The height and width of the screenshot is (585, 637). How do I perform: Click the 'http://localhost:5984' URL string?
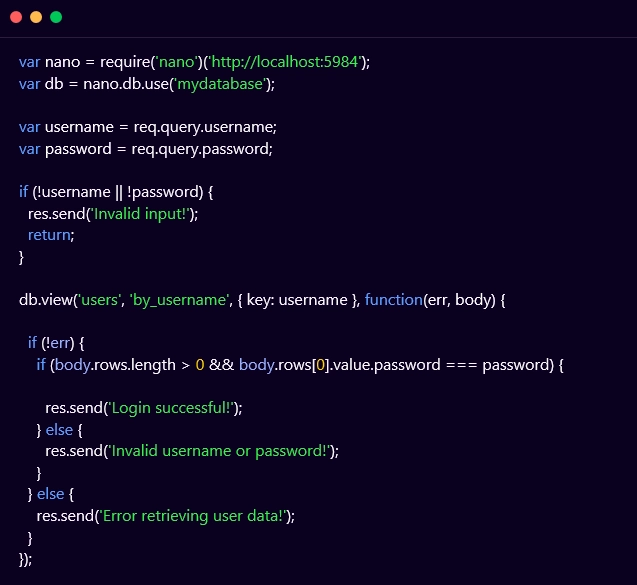pos(285,62)
